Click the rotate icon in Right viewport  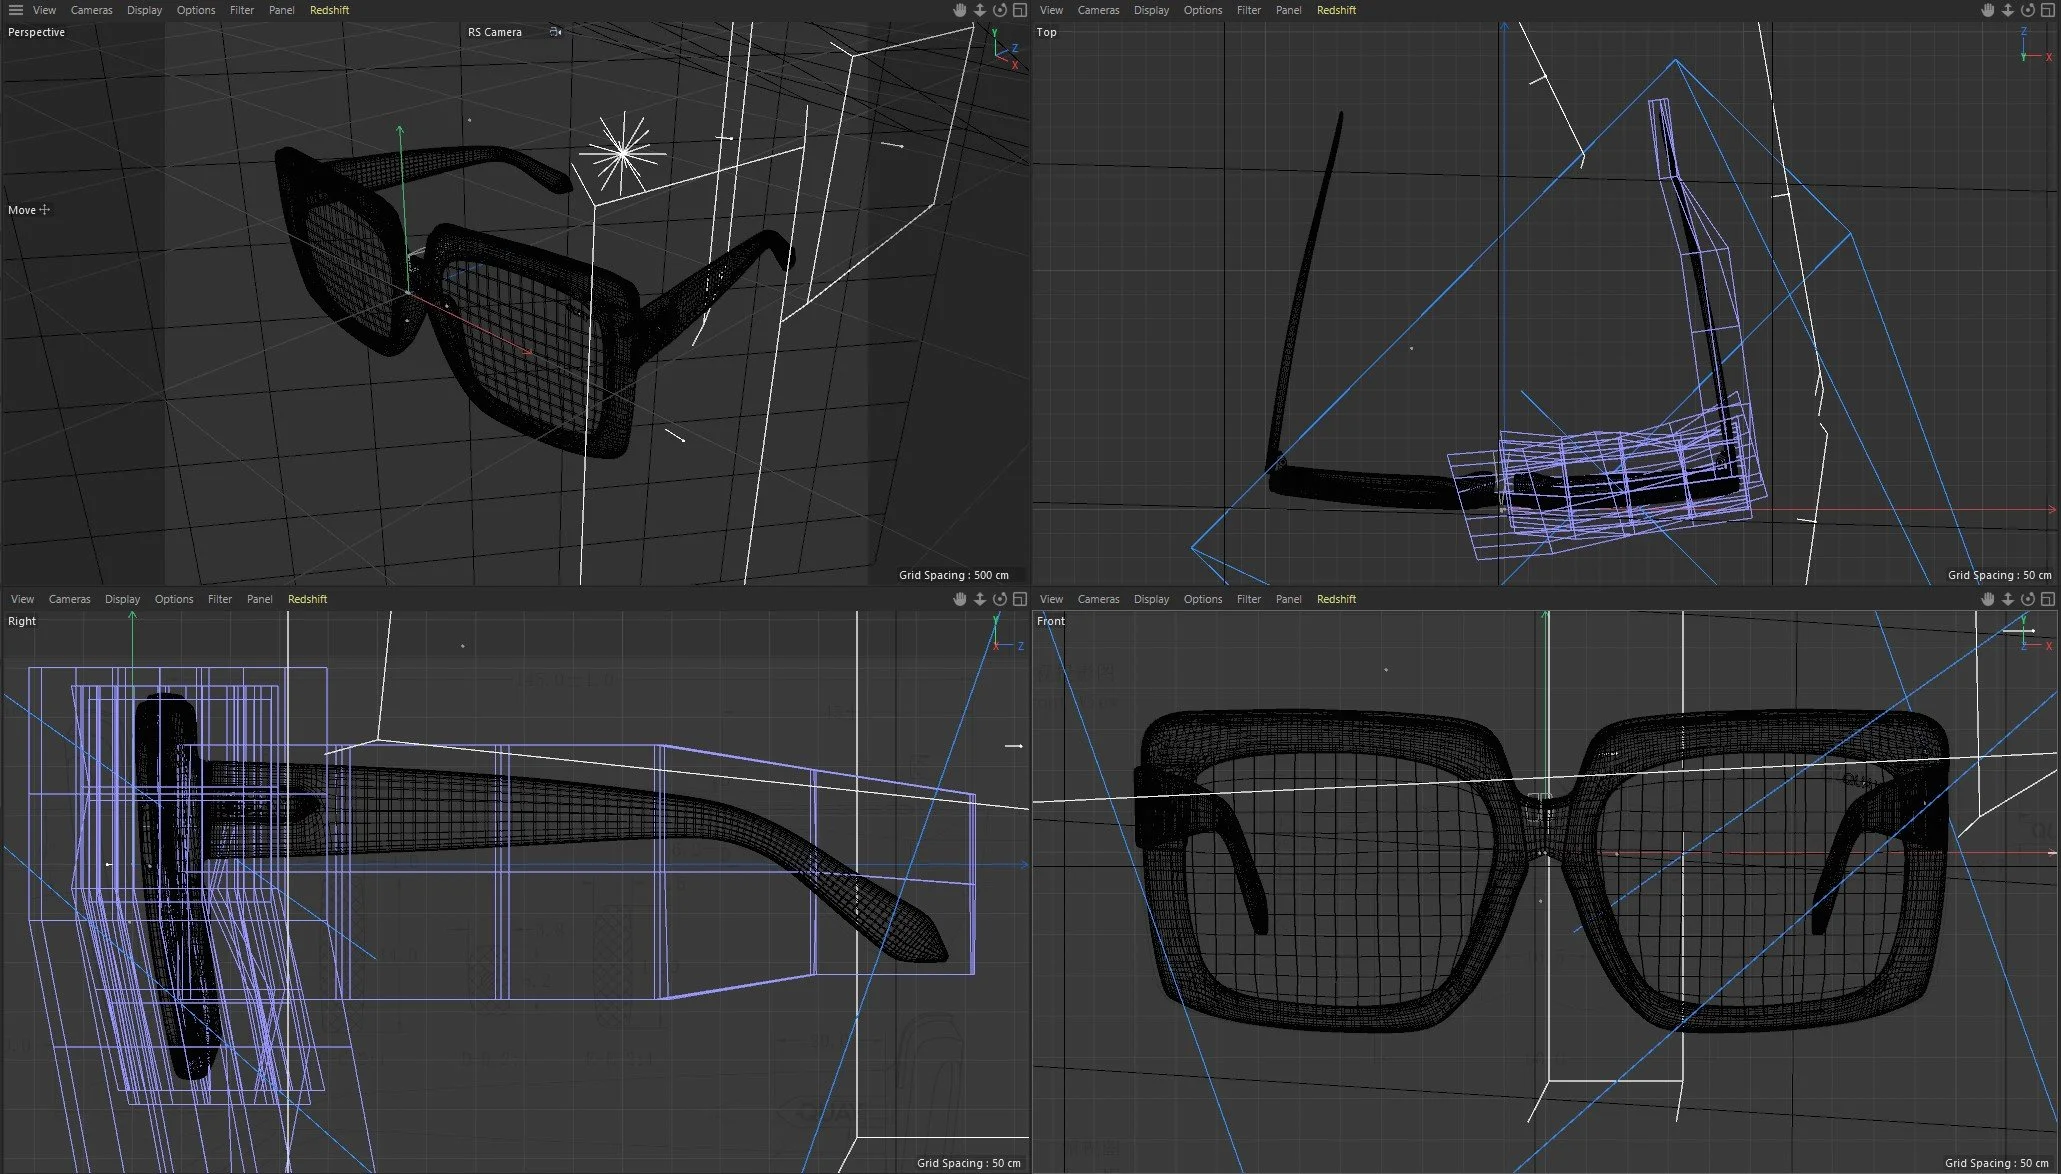click(x=1000, y=599)
